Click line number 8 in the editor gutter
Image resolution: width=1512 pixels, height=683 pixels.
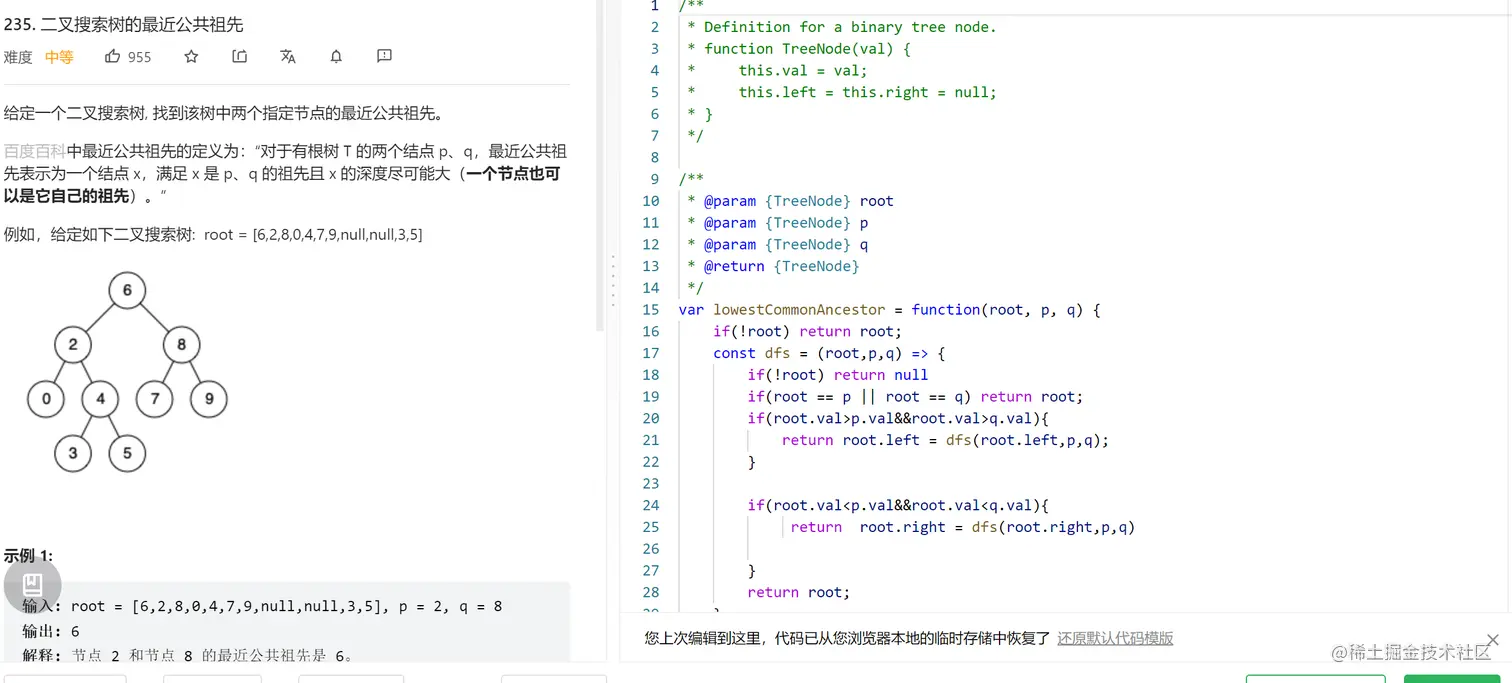[x=655, y=157]
